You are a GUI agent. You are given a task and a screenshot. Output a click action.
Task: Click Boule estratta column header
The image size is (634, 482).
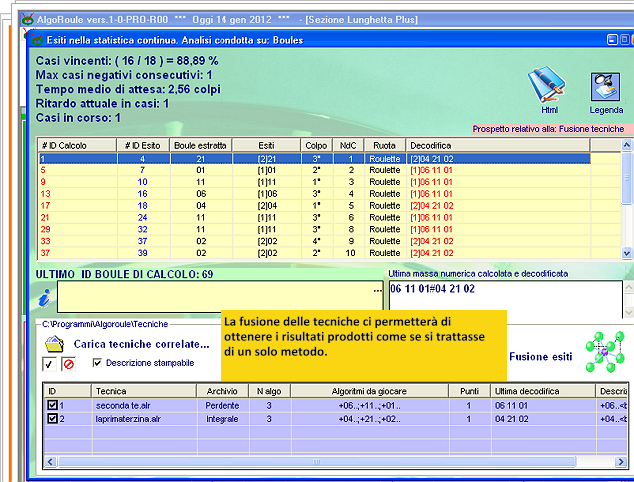tap(201, 145)
